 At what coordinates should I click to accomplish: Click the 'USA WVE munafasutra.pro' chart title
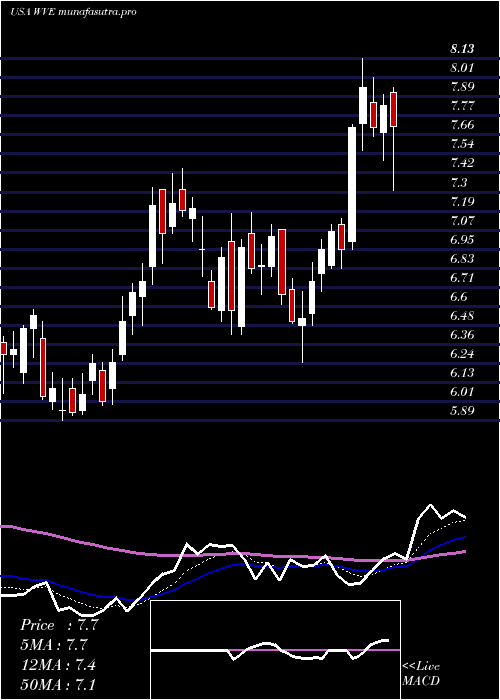pyautogui.click(x=73, y=12)
